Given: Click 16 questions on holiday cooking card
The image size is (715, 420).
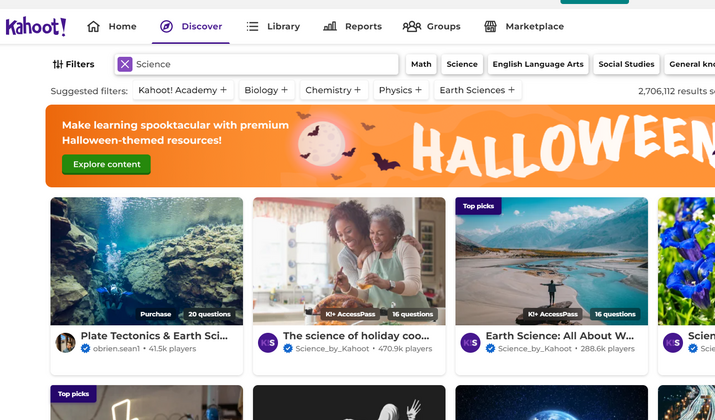Looking at the screenshot, I should coord(412,314).
